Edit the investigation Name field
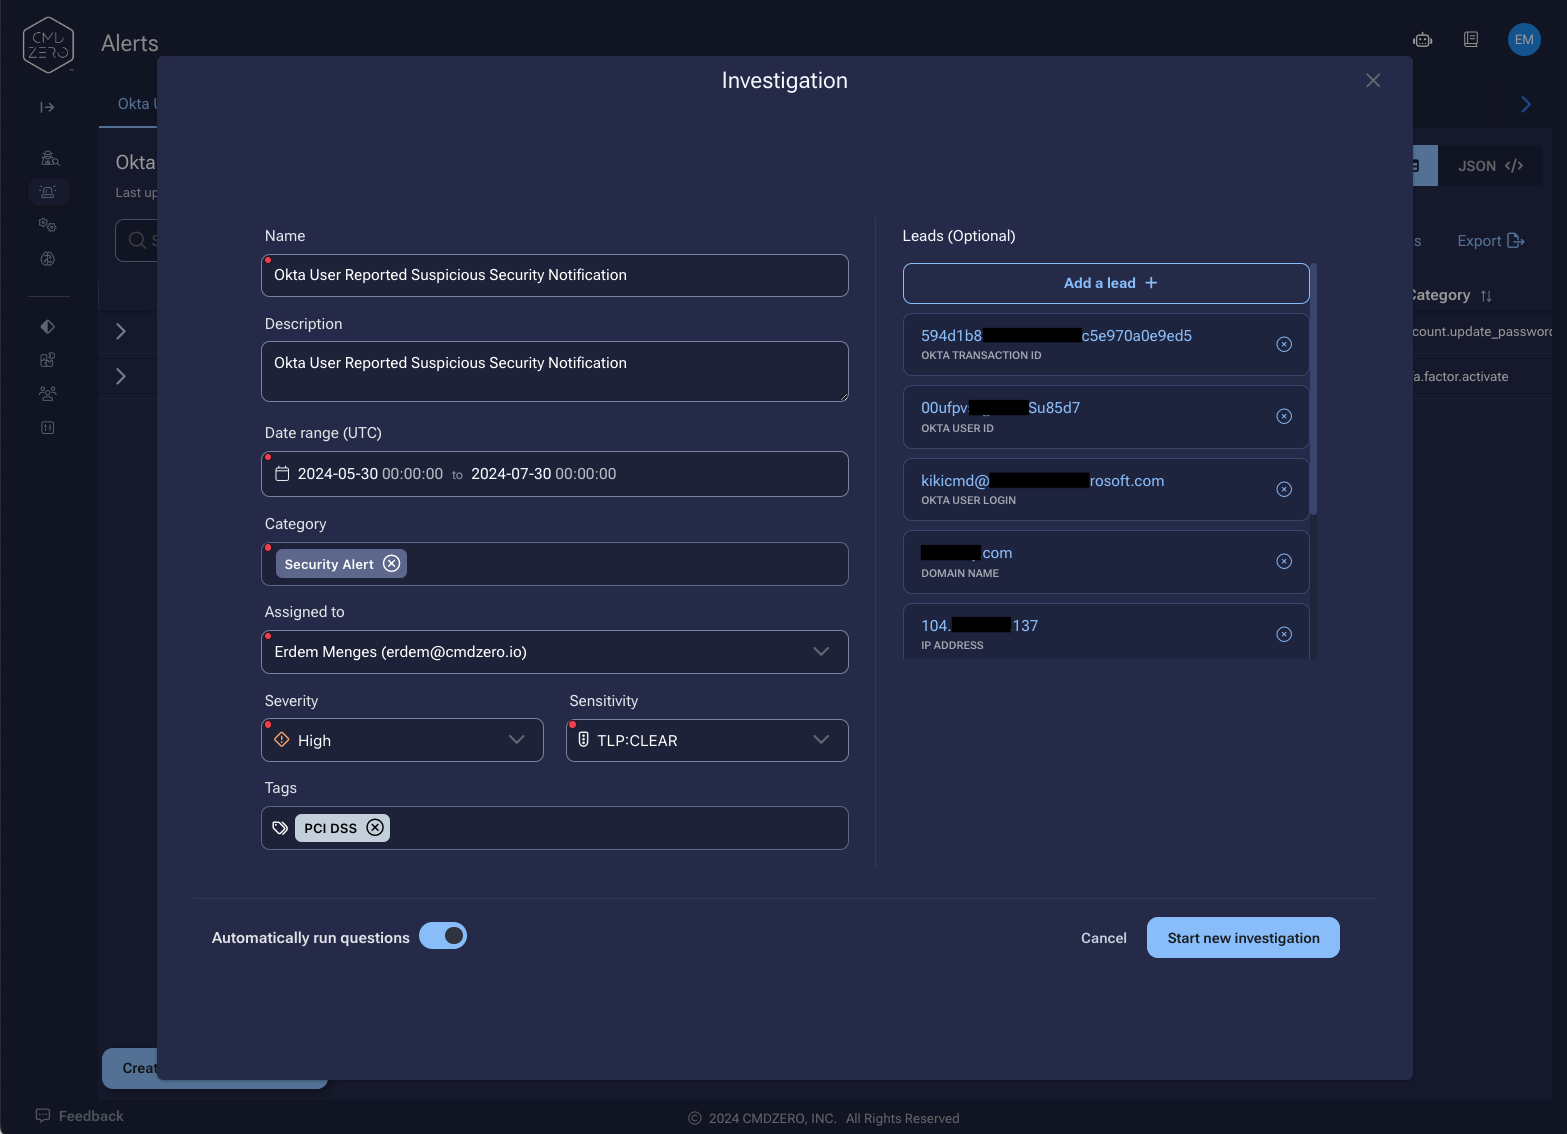Viewport: 1567px width, 1134px height. pyautogui.click(x=555, y=275)
